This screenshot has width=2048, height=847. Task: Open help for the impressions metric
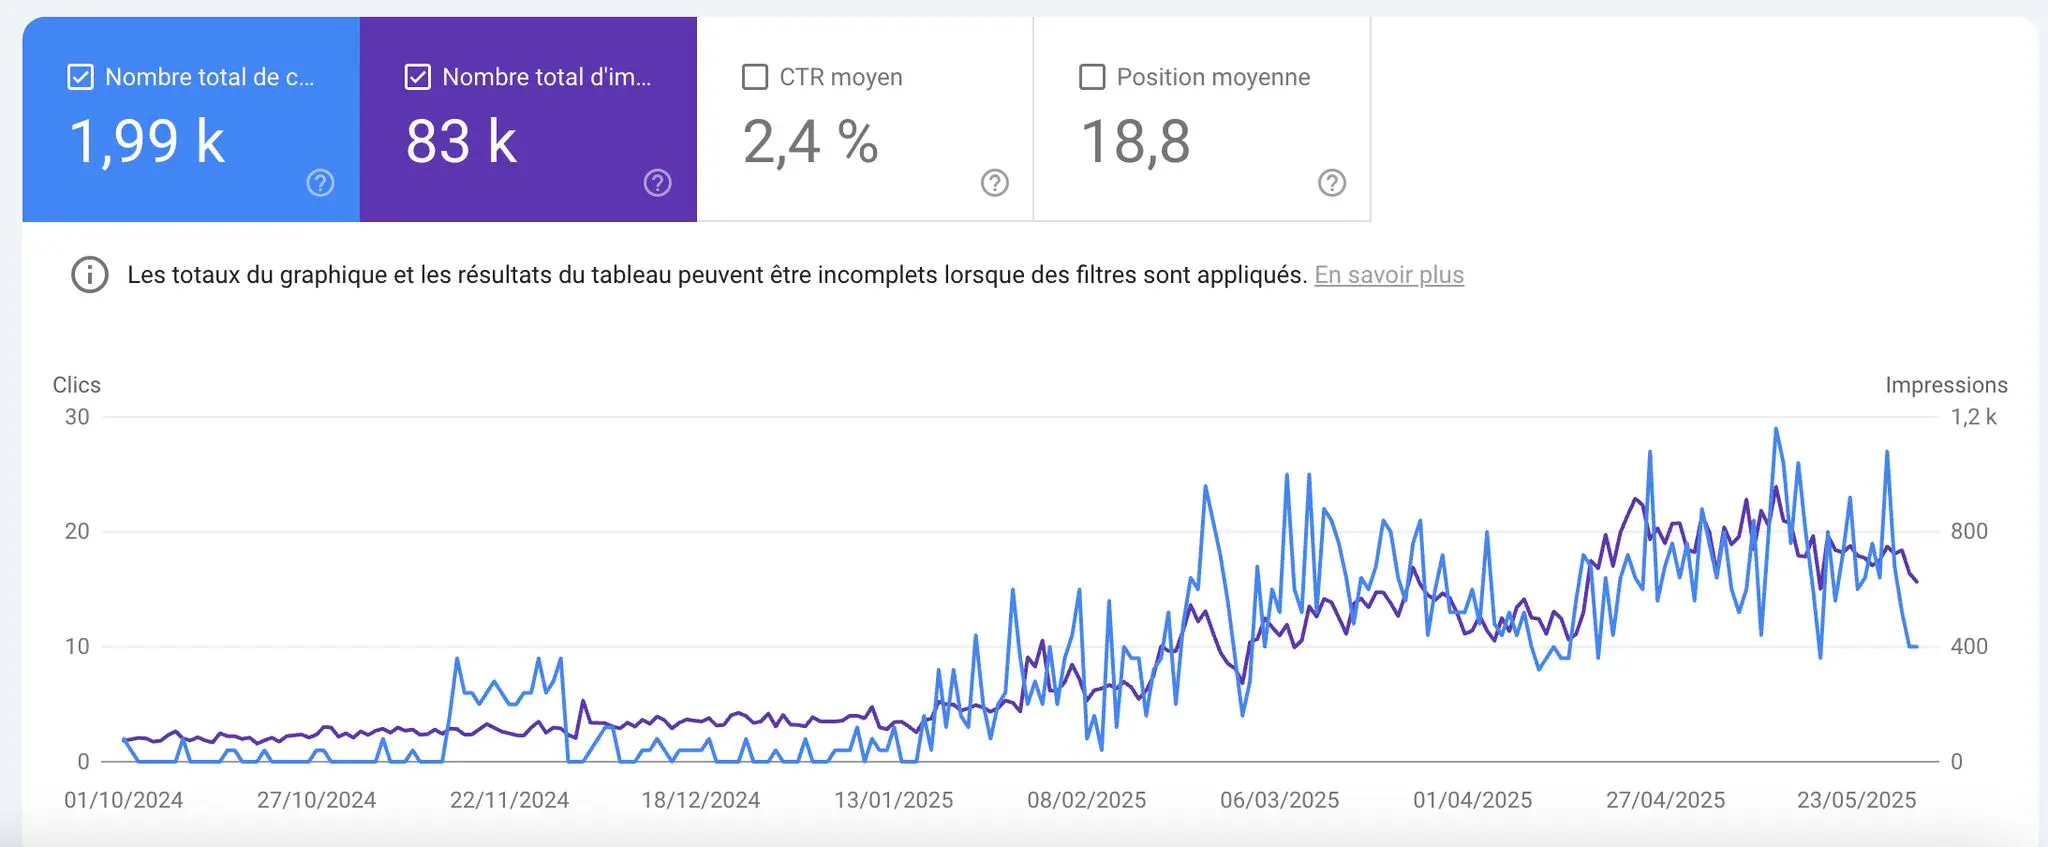657,183
